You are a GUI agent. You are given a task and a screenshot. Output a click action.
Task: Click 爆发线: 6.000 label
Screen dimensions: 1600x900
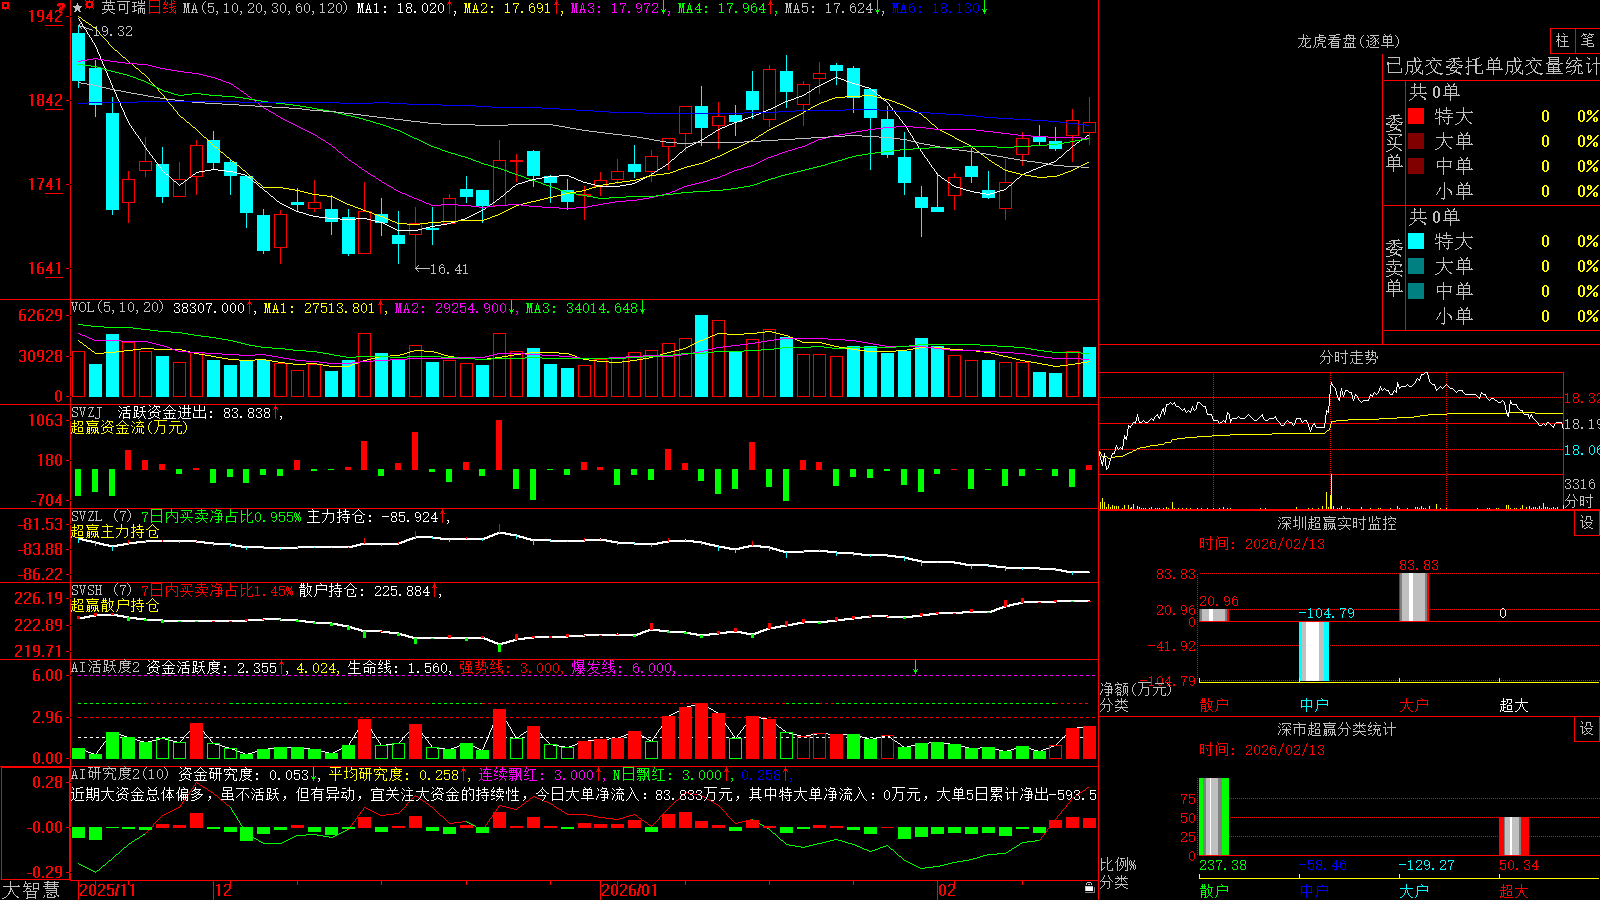point(623,668)
